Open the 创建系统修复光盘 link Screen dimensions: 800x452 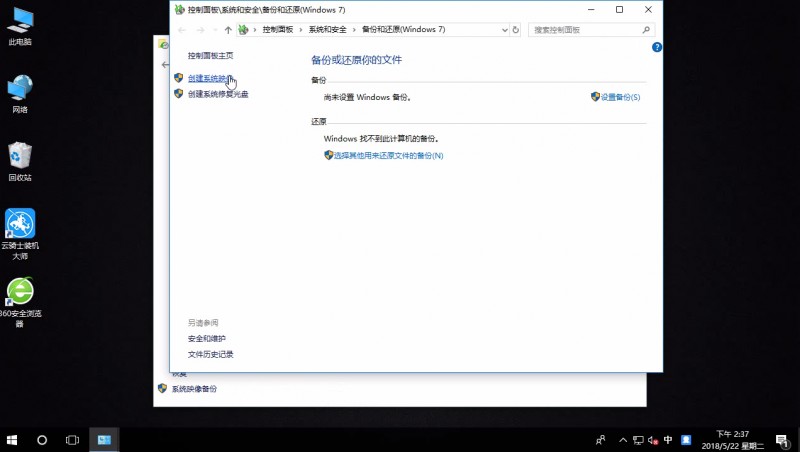(x=218, y=94)
